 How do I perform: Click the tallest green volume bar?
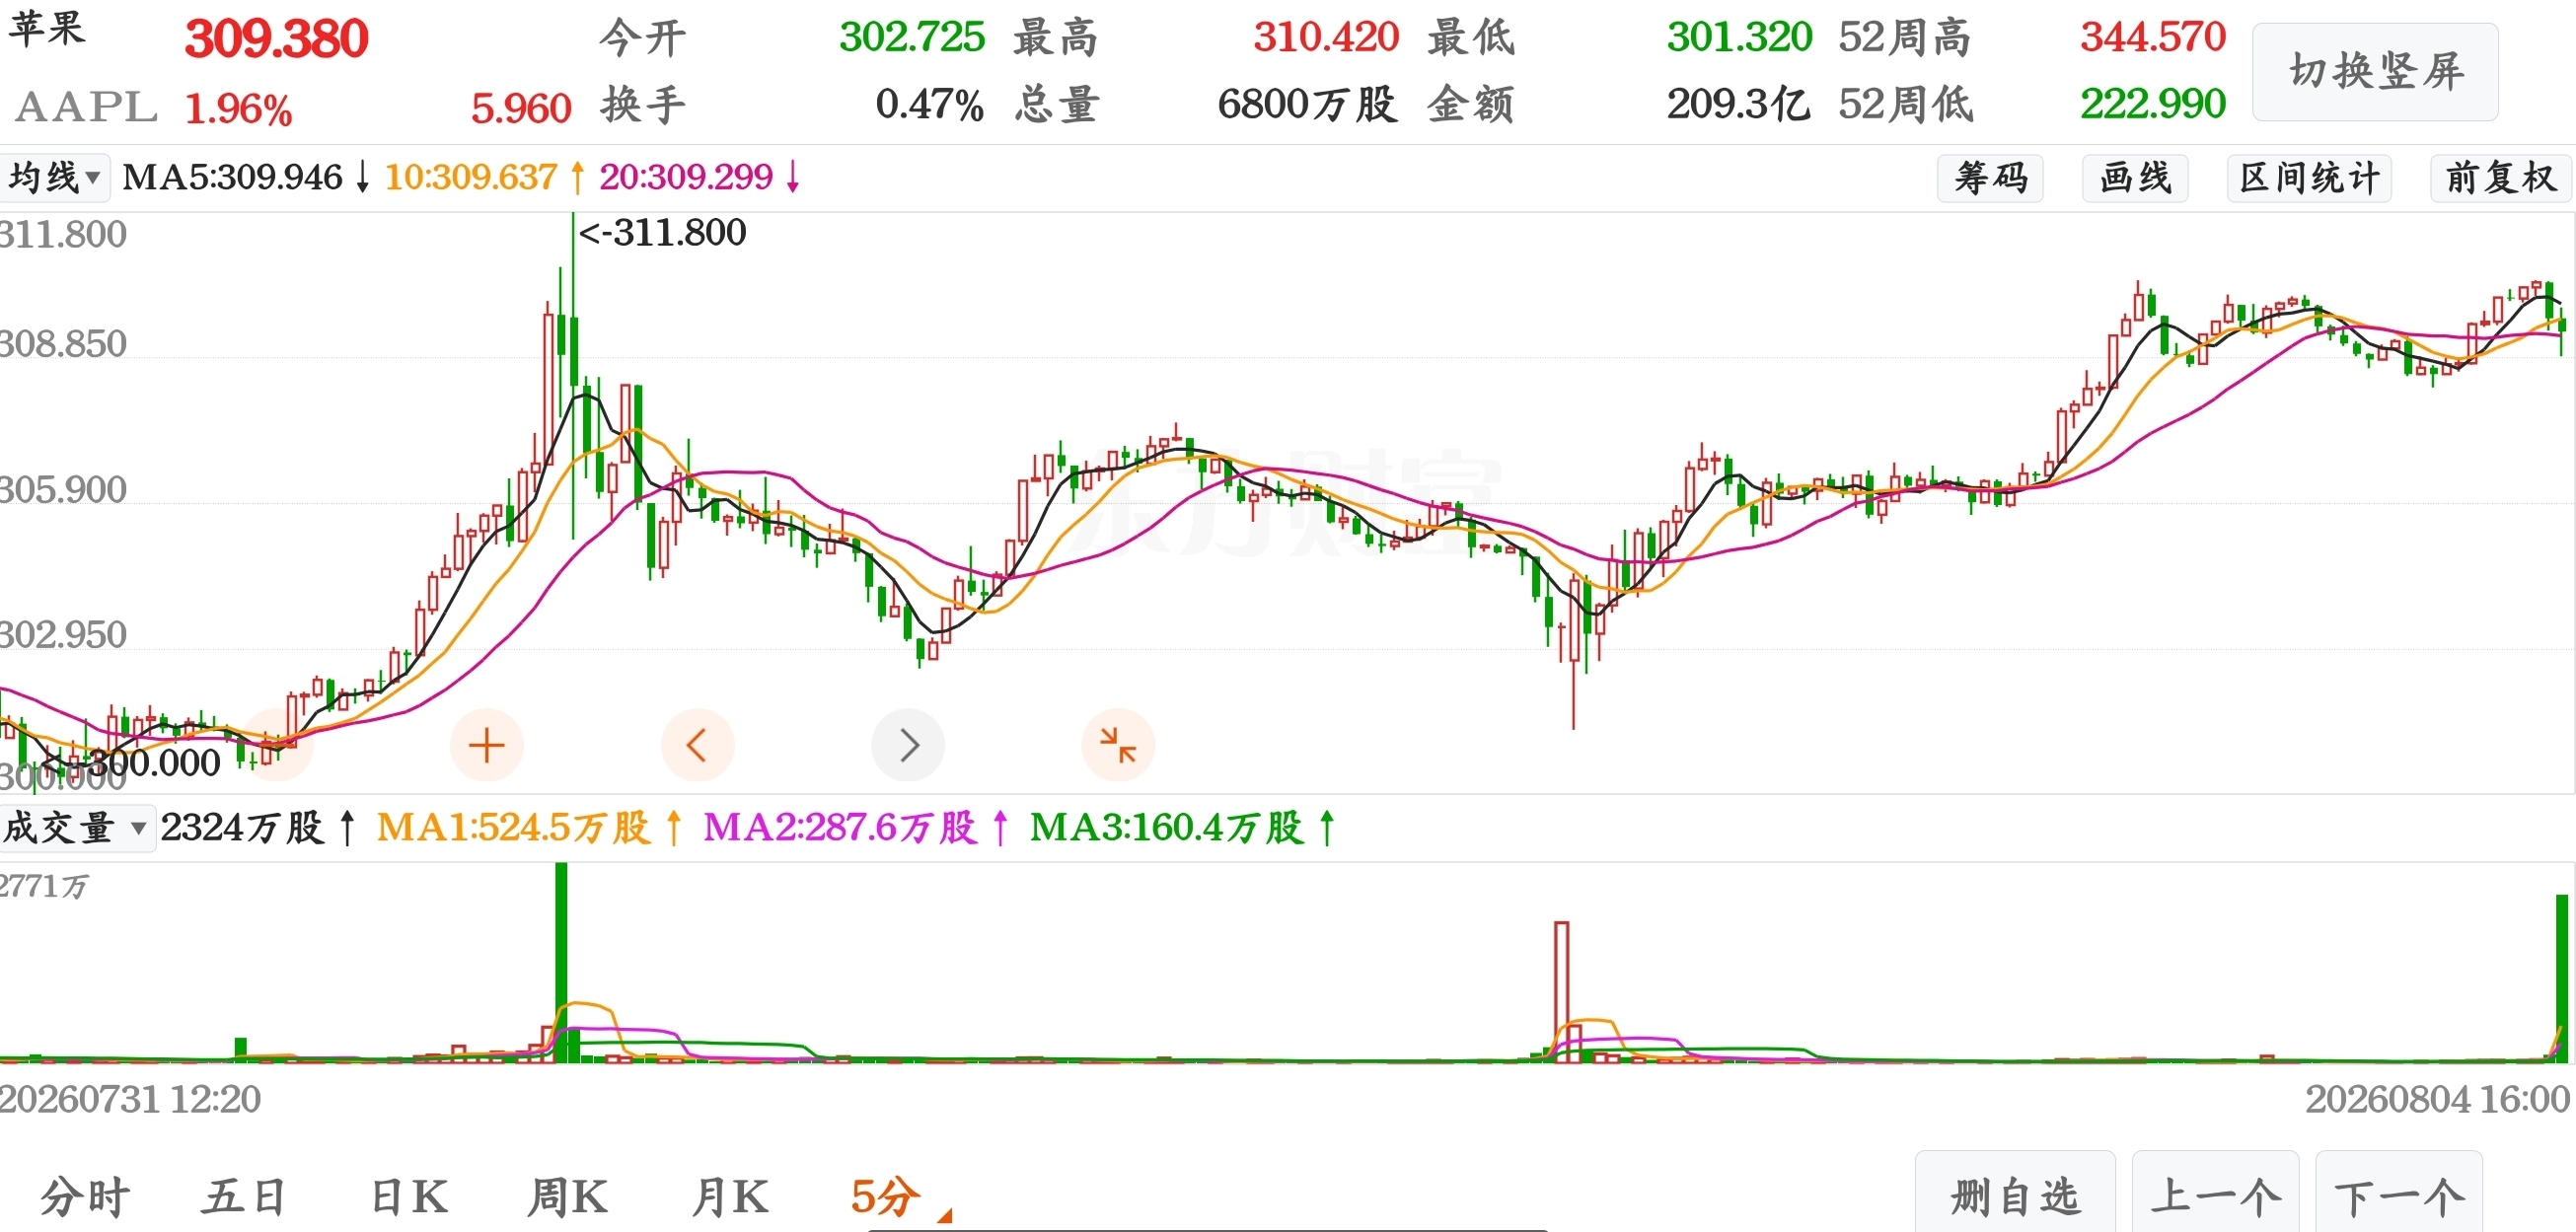pyautogui.click(x=561, y=962)
